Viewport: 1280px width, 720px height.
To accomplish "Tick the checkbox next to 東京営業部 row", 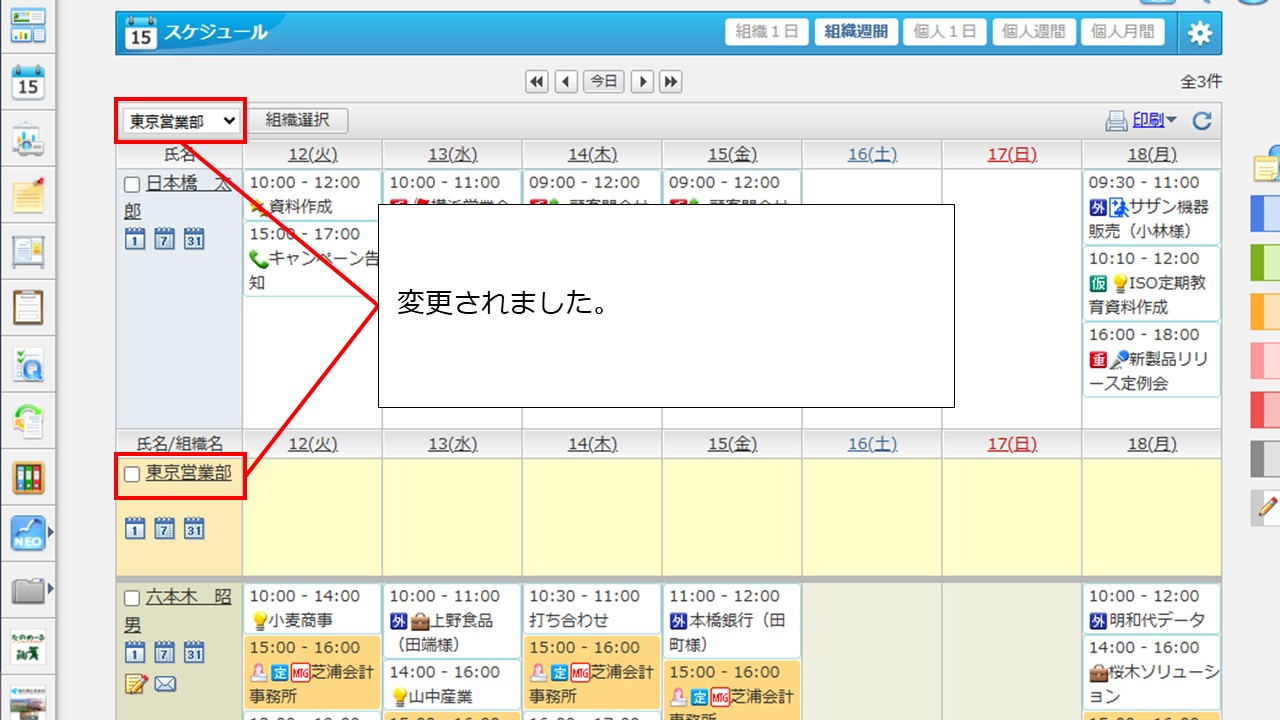I will coord(132,475).
